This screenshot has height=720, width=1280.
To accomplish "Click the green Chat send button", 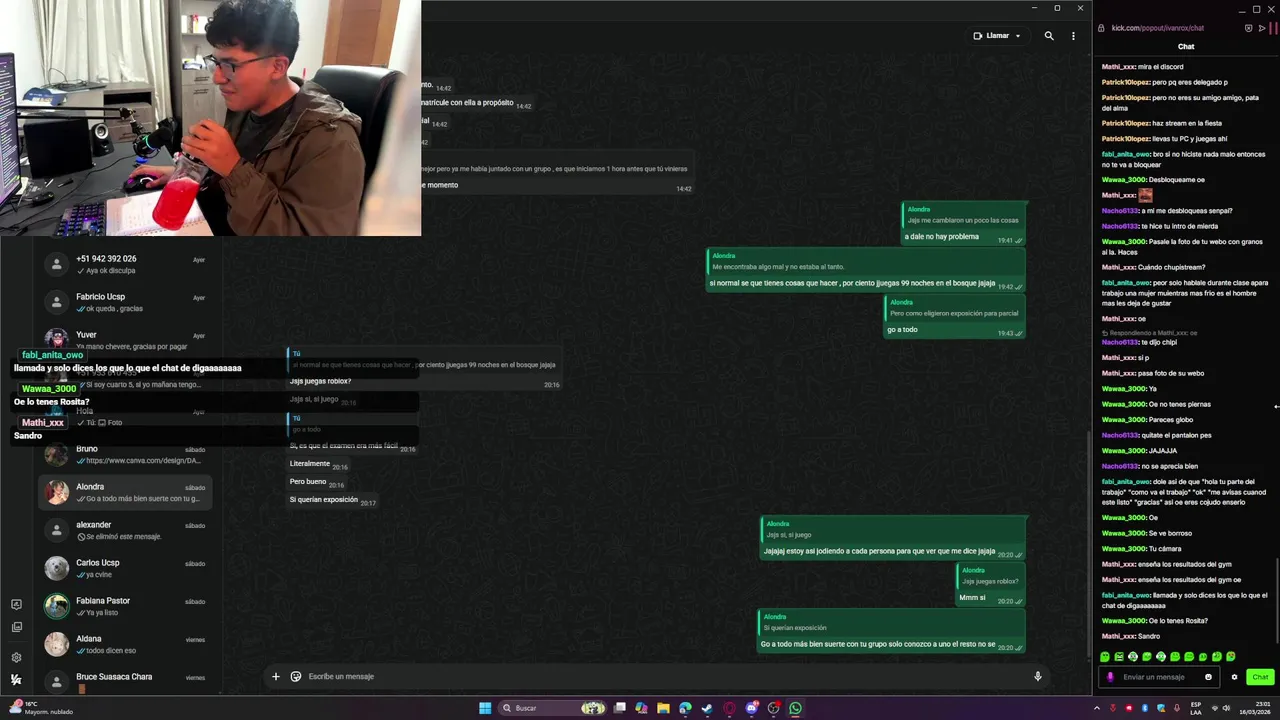I will pyautogui.click(x=1260, y=677).
